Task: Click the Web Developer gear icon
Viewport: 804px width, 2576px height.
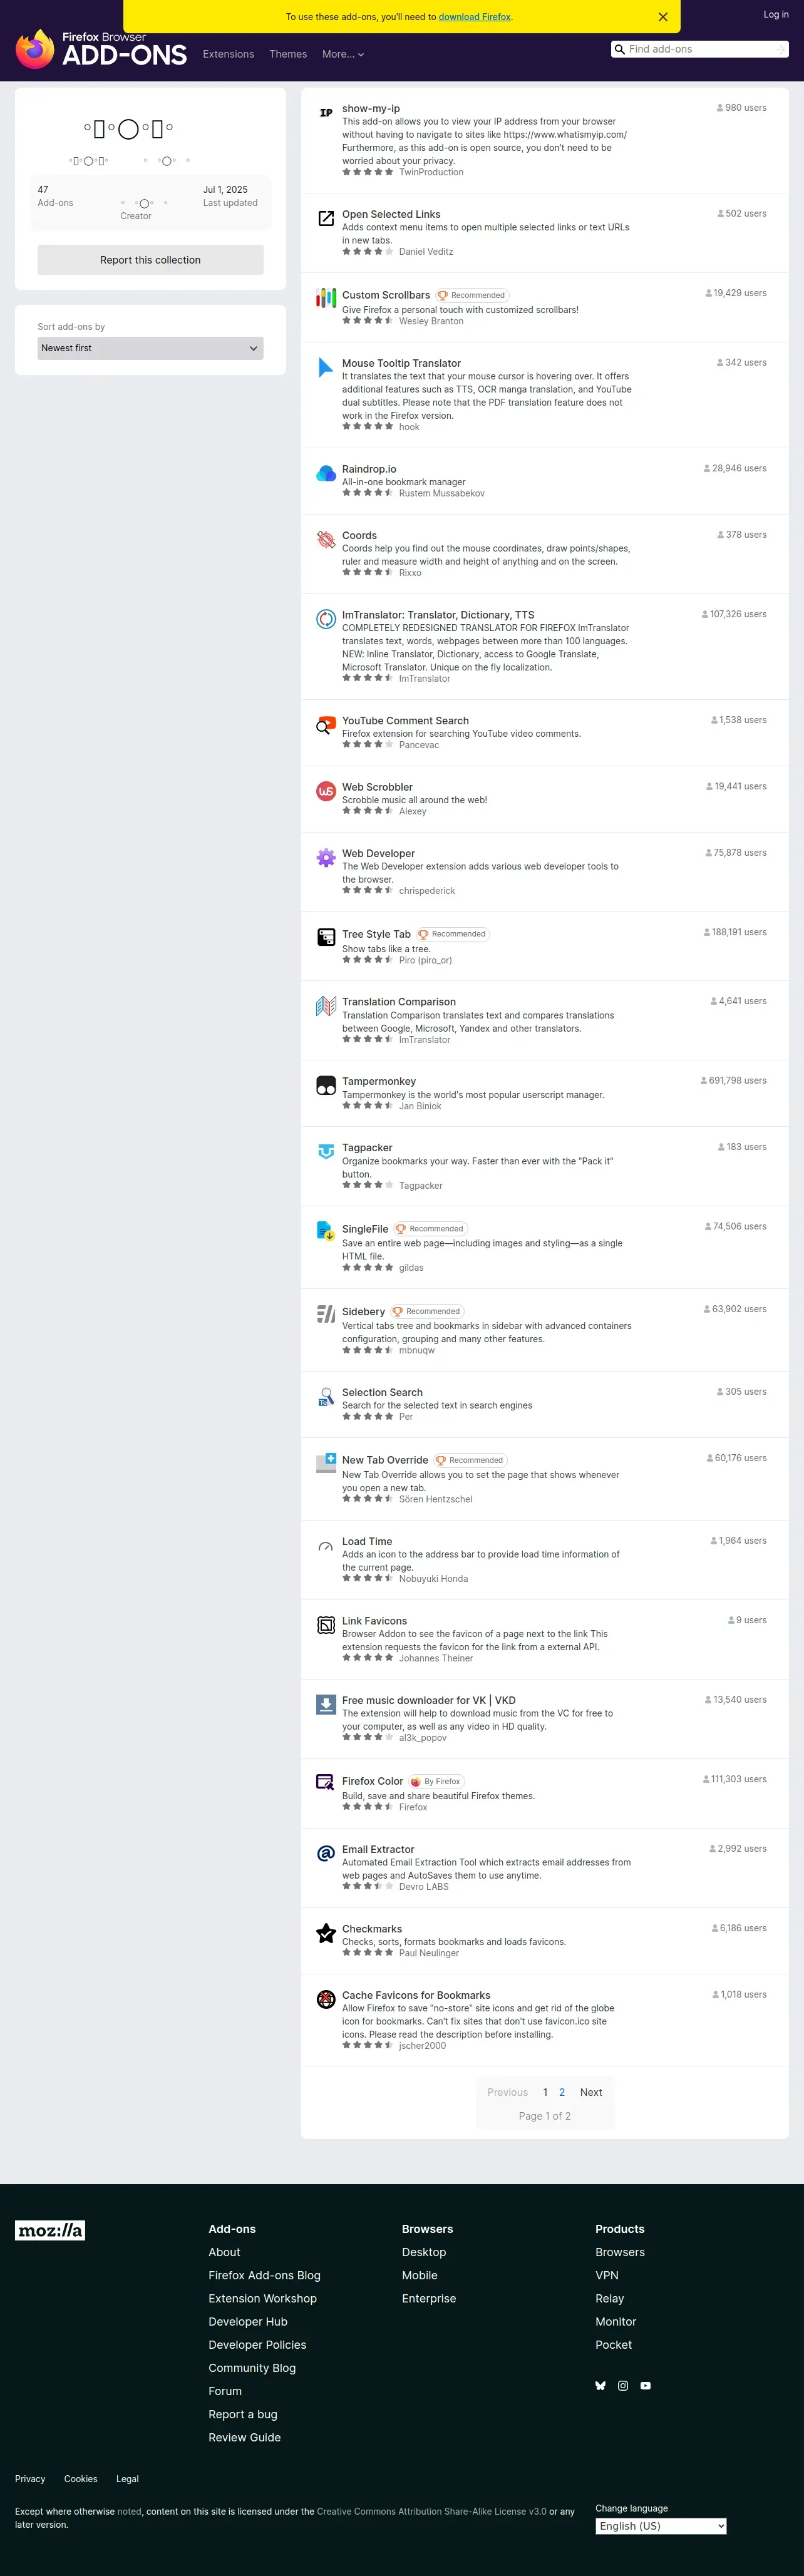Action: click(326, 858)
